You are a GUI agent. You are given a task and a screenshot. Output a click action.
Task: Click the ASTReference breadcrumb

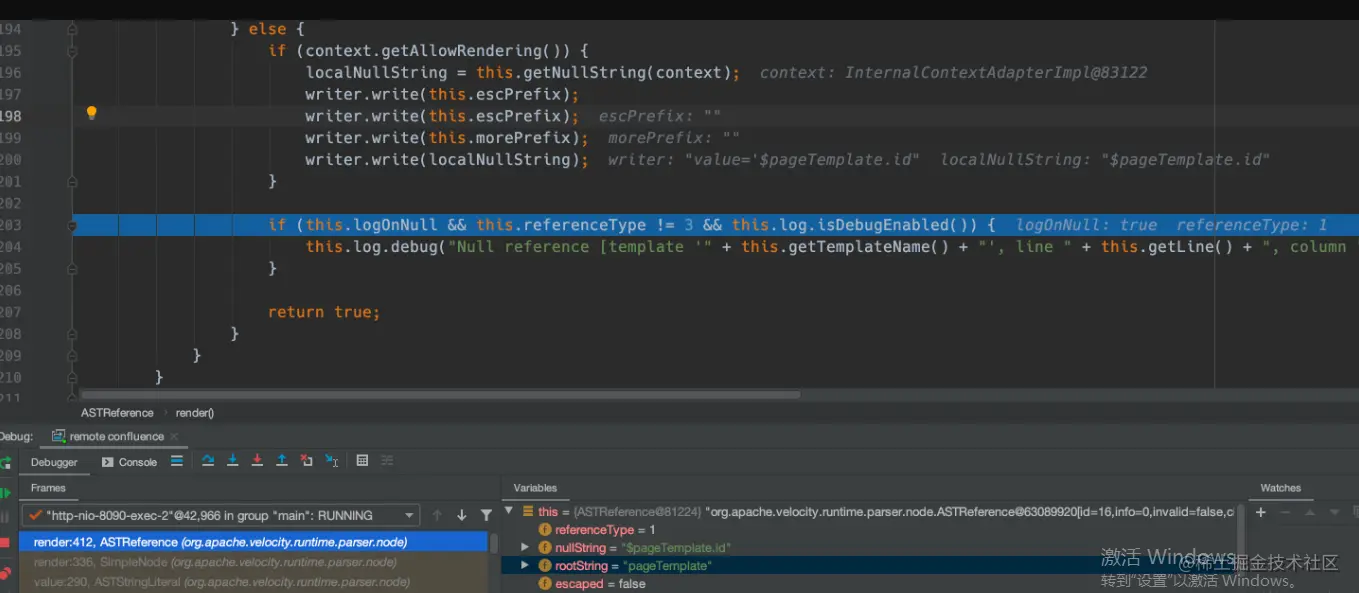click(x=117, y=413)
